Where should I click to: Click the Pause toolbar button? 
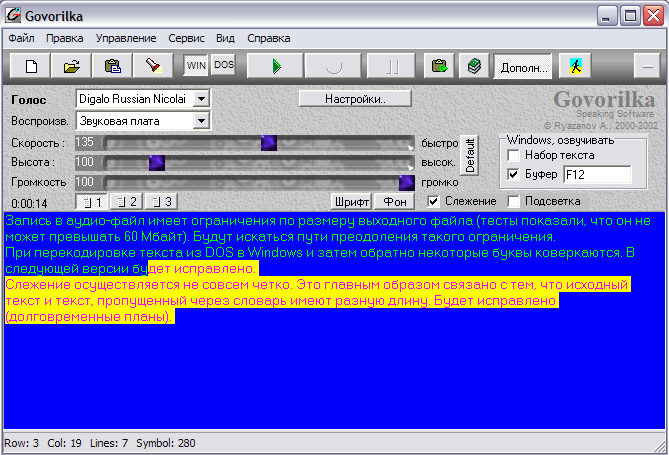tap(391, 66)
